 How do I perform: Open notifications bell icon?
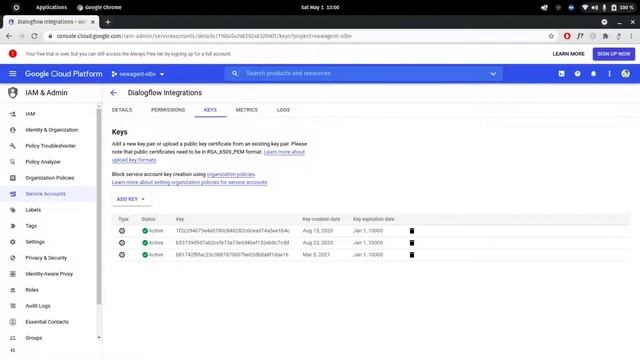[593, 74]
